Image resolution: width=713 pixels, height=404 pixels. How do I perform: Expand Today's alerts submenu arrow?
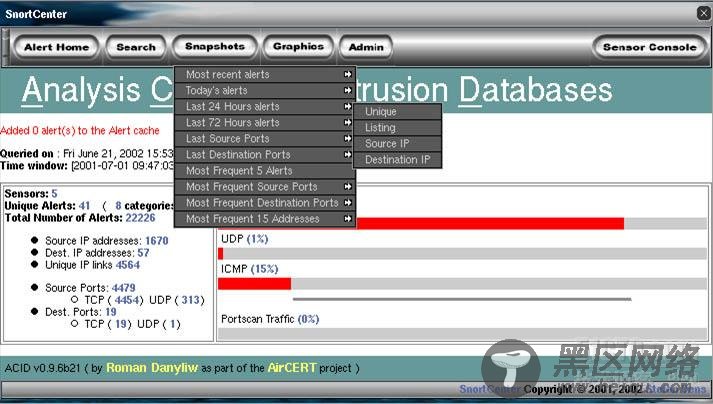click(348, 90)
